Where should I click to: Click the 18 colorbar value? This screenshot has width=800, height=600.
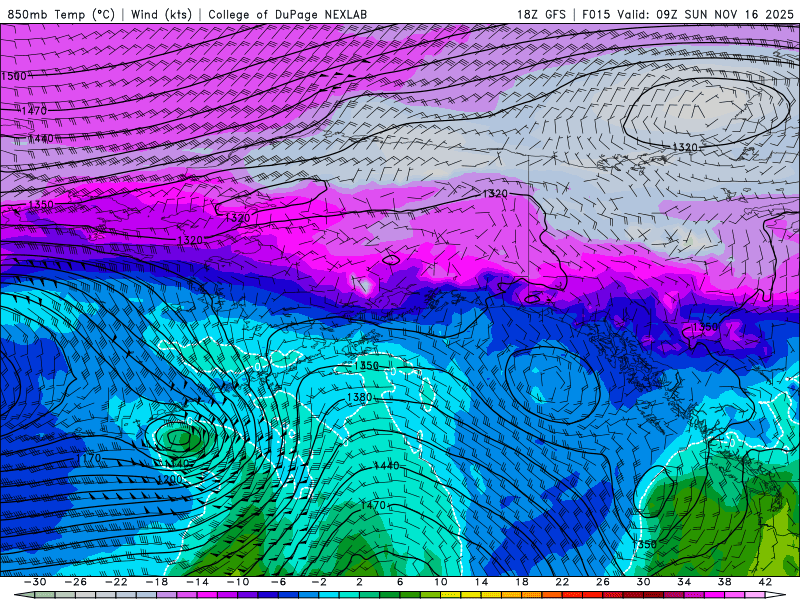[x=521, y=582]
